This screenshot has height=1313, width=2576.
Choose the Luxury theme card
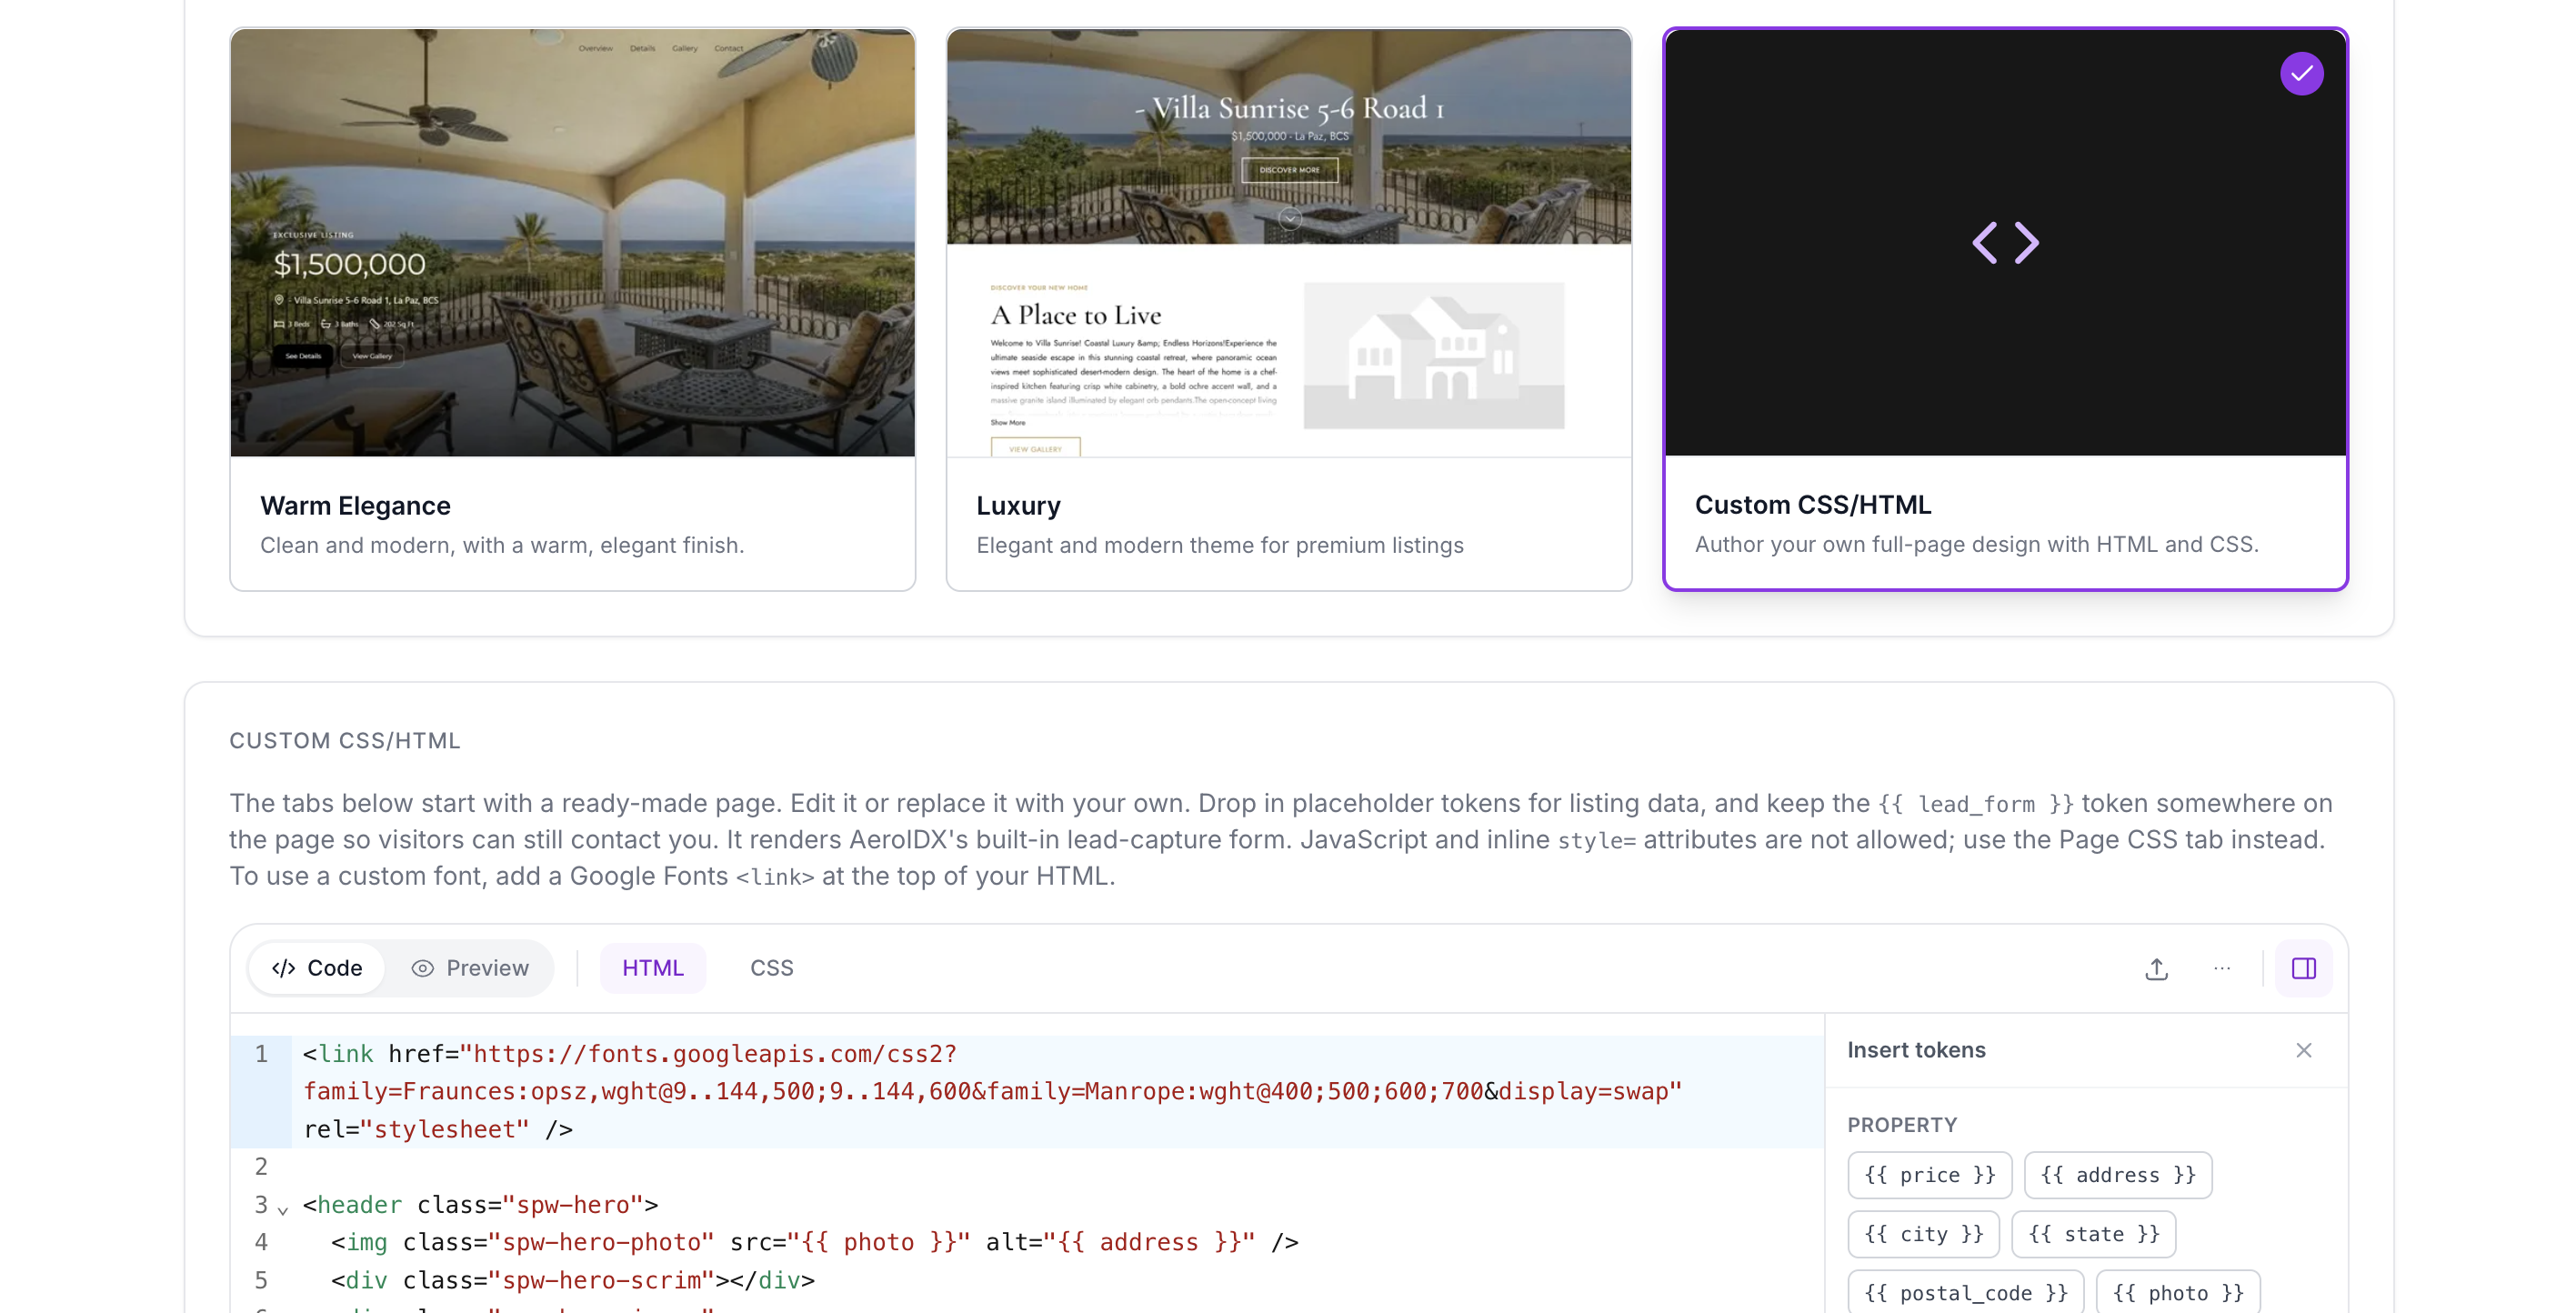pyautogui.click(x=1288, y=309)
